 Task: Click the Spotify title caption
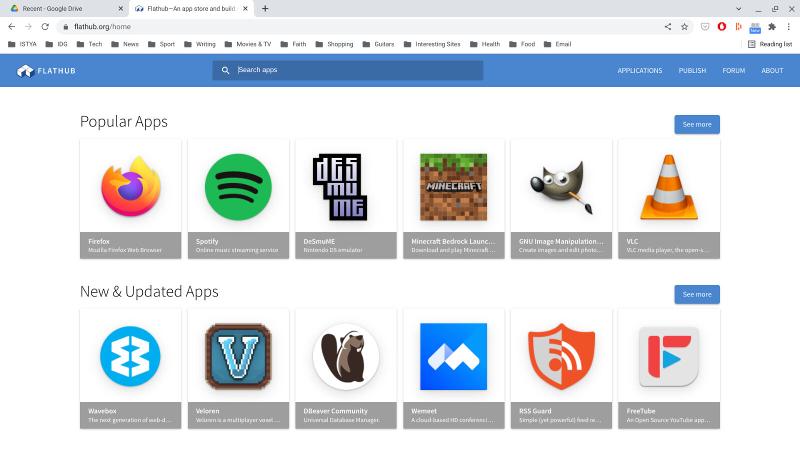tap(207, 241)
